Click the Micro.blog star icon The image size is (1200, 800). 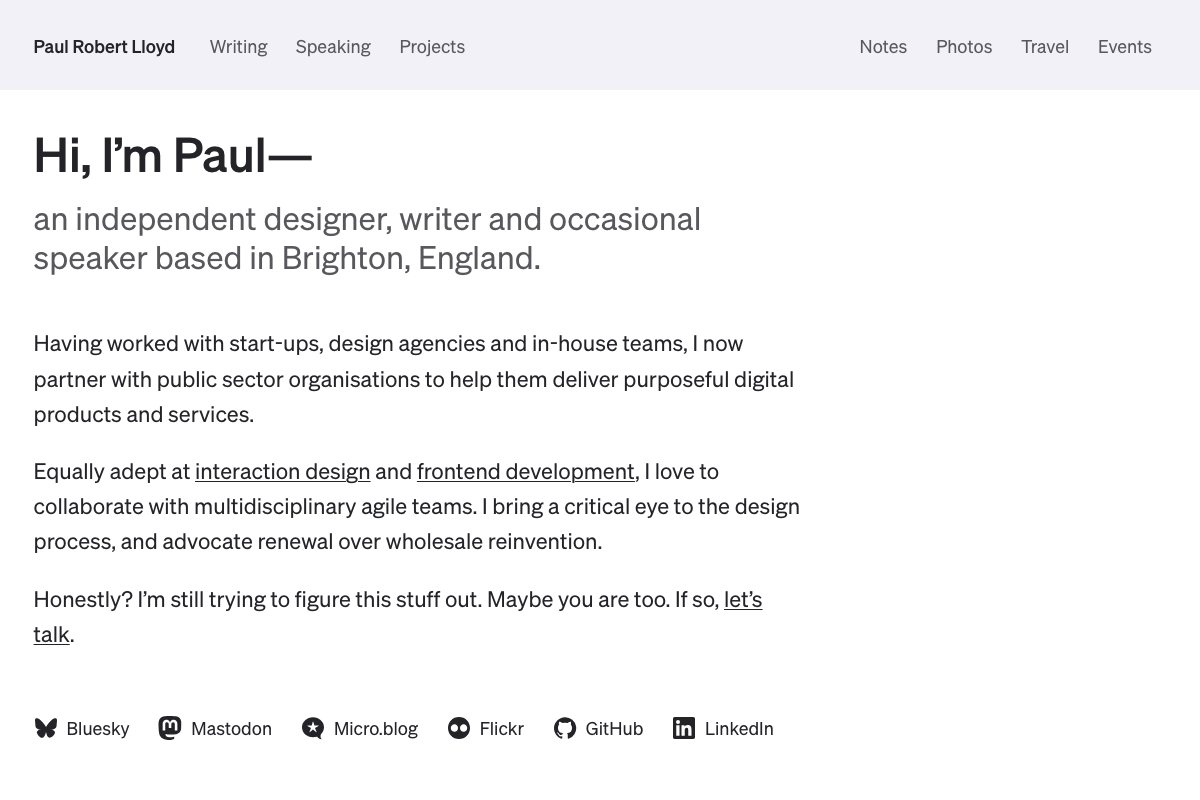pyautogui.click(x=313, y=728)
